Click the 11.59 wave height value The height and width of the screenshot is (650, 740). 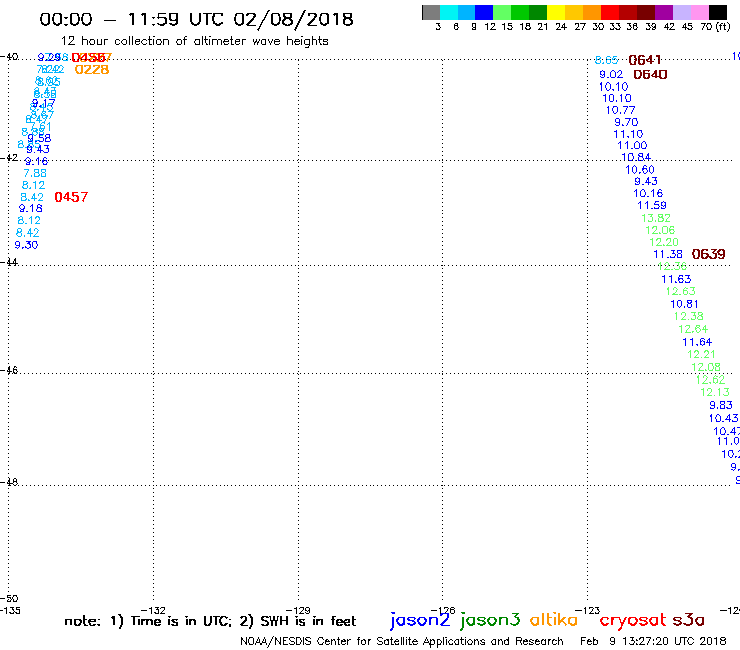coord(652,205)
